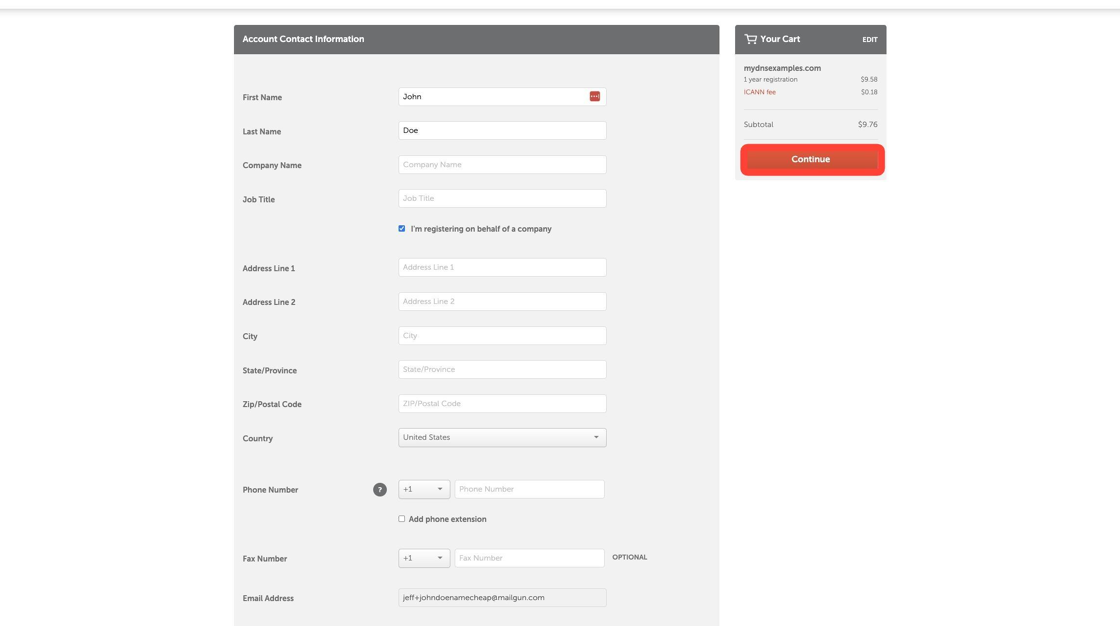1120x626 pixels.
Task: Click into the Phone Number text field
Action: (529, 489)
